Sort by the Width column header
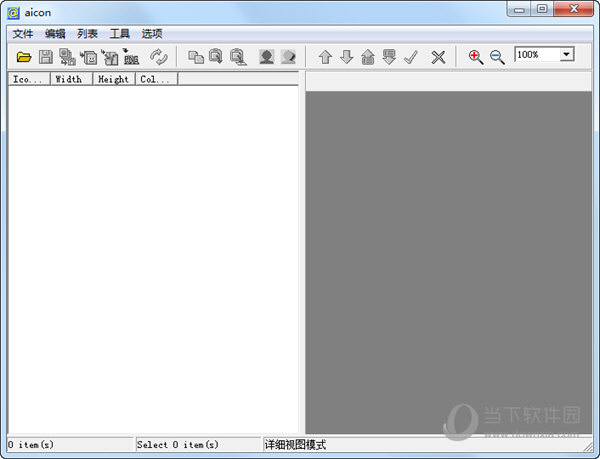This screenshot has height=459, width=600. (72, 79)
